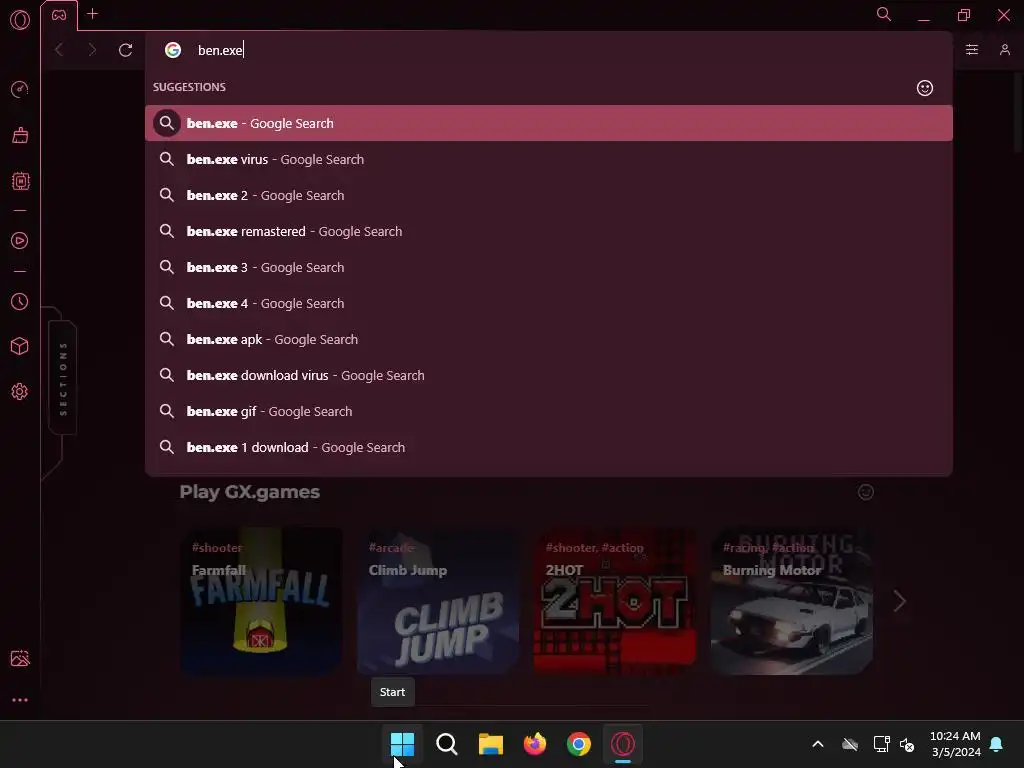Viewport: 1024px width, 768px height.
Task: Click the muted volume tray icon
Action: 907,744
